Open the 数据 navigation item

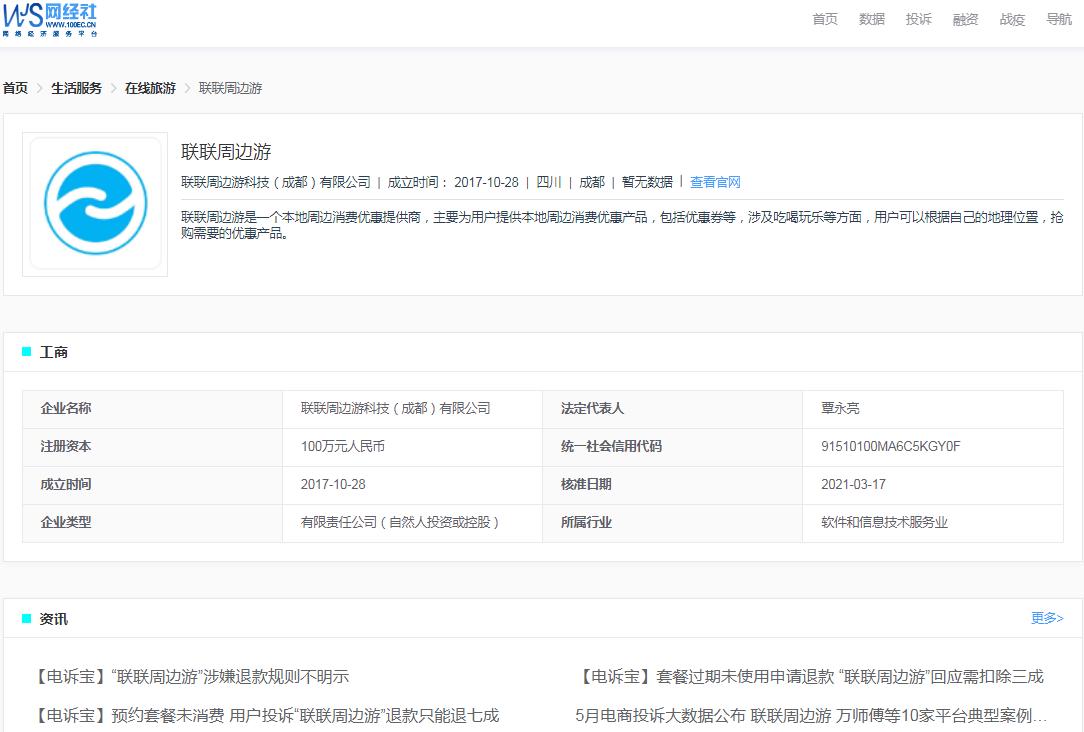click(x=871, y=18)
